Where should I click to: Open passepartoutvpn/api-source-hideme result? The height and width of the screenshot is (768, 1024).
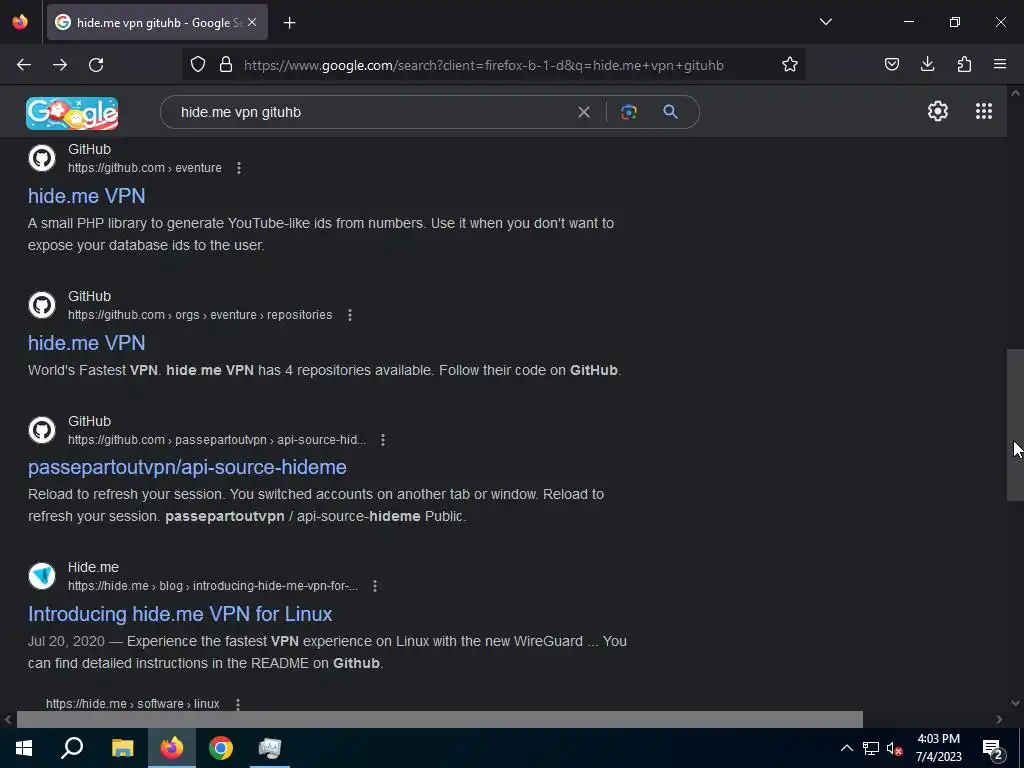pyautogui.click(x=187, y=467)
